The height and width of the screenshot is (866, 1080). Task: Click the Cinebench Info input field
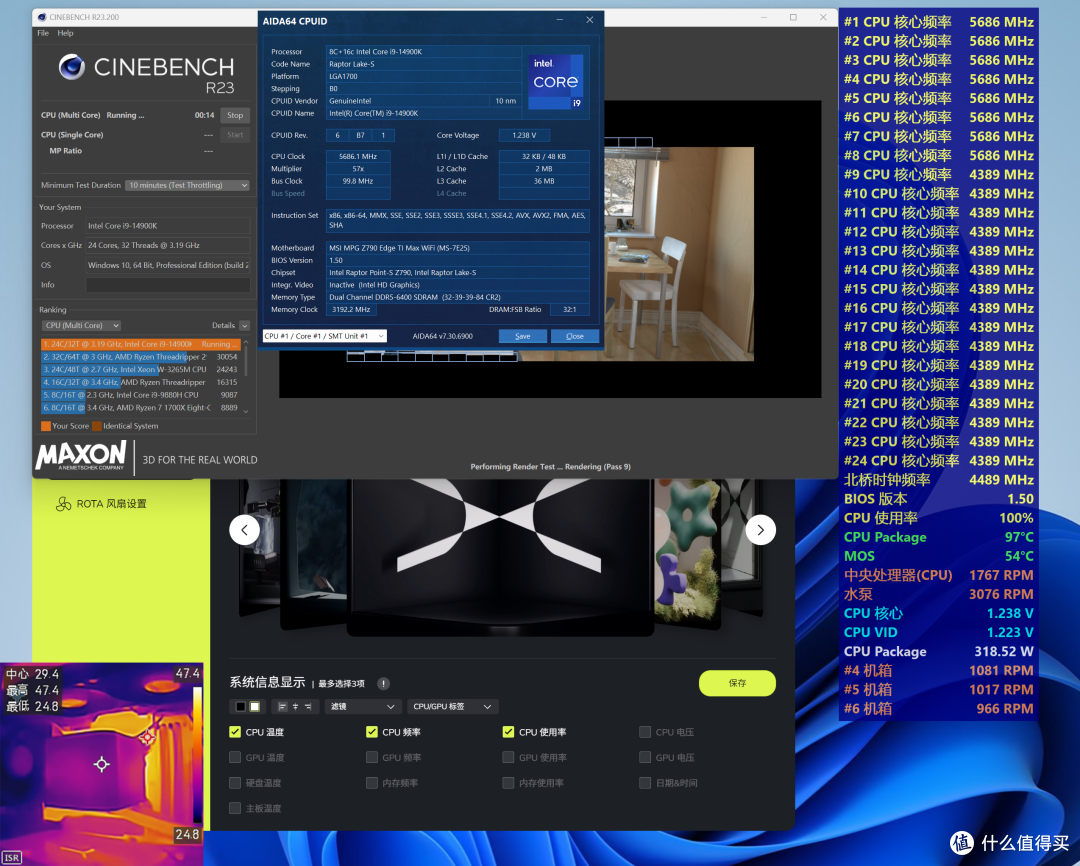click(167, 285)
